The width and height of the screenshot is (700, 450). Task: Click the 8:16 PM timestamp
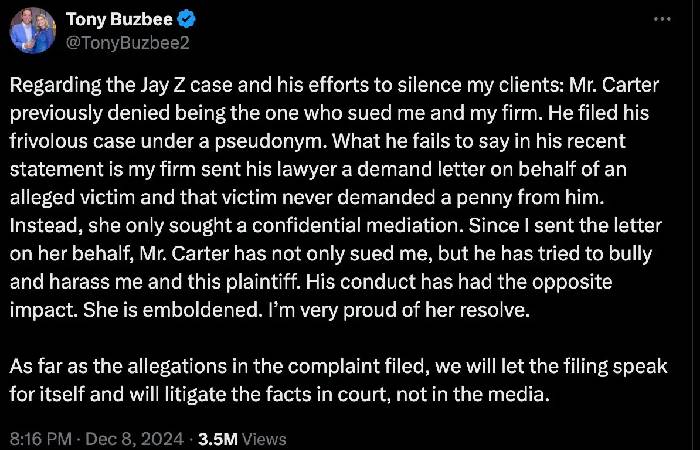(x=39, y=438)
